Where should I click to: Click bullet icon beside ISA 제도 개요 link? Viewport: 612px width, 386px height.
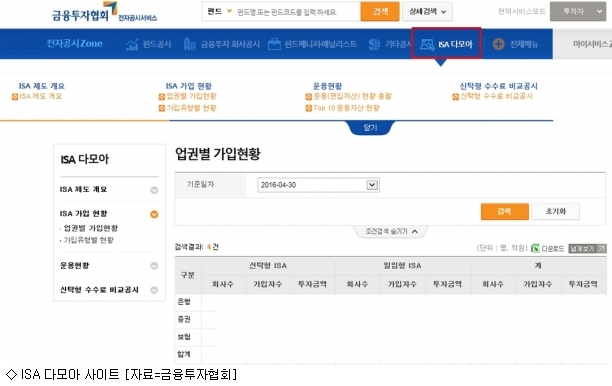15,96
